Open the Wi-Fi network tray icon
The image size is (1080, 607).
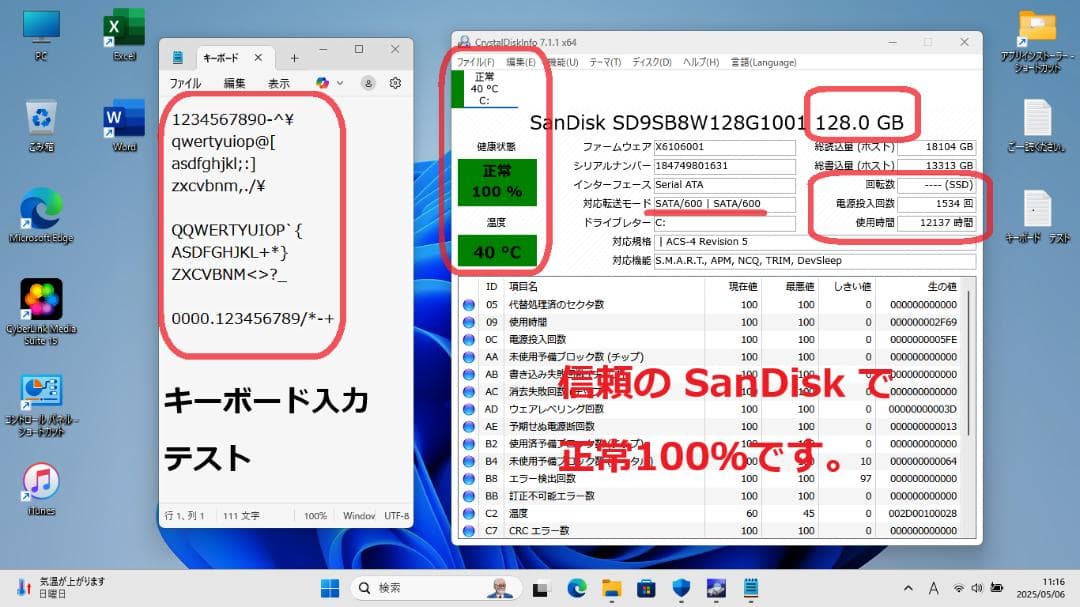959,588
